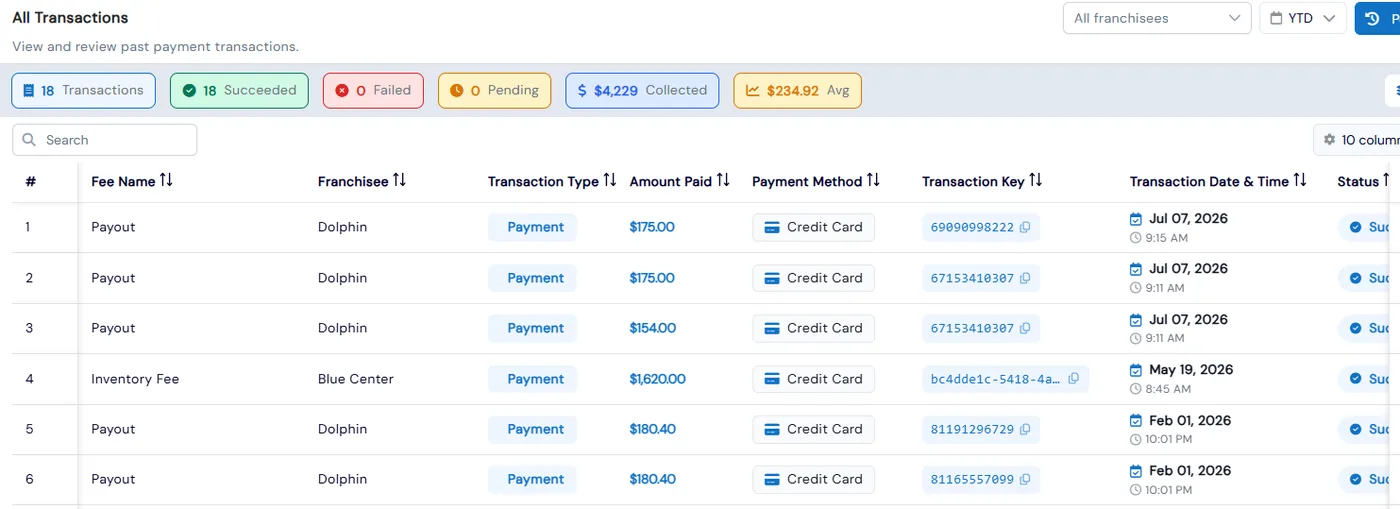This screenshot has height=509, width=1400.
Task: Copy transaction key 81191296729
Action: [1024, 429]
